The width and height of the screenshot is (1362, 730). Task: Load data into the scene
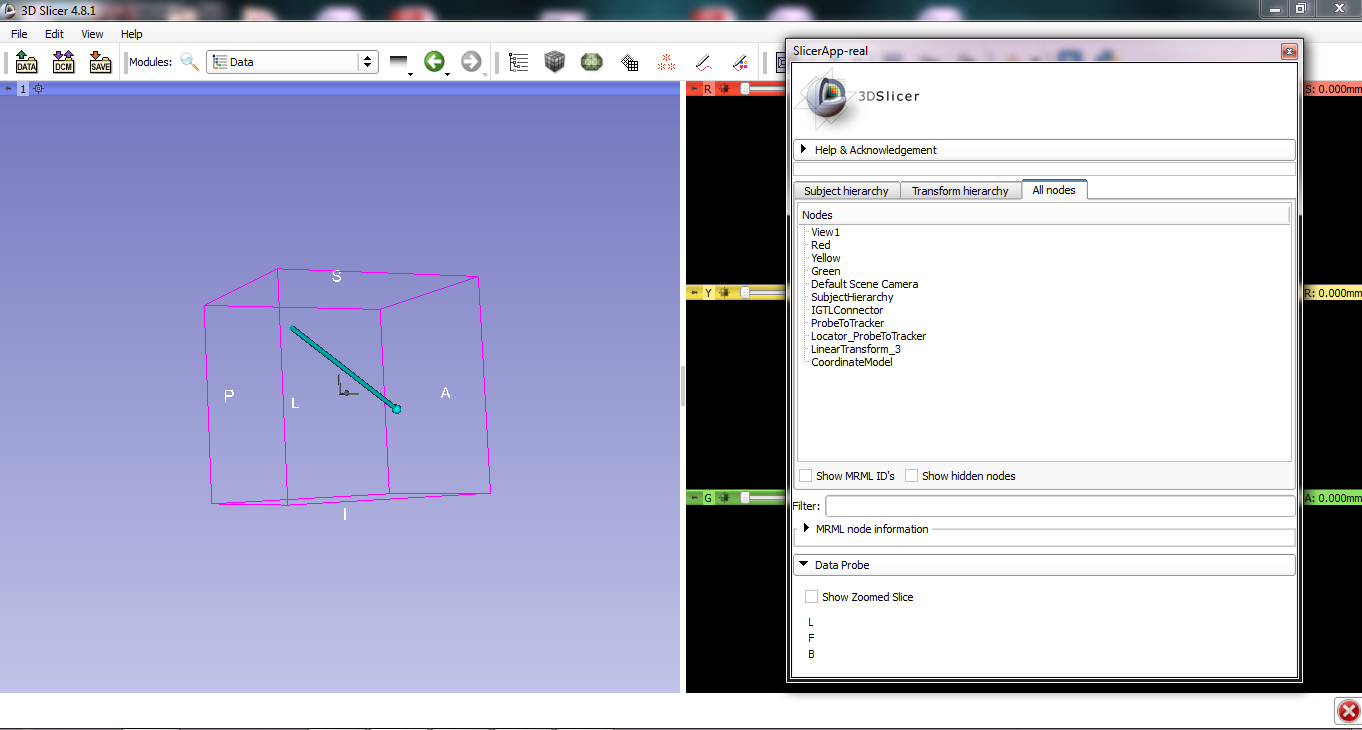(x=26, y=61)
